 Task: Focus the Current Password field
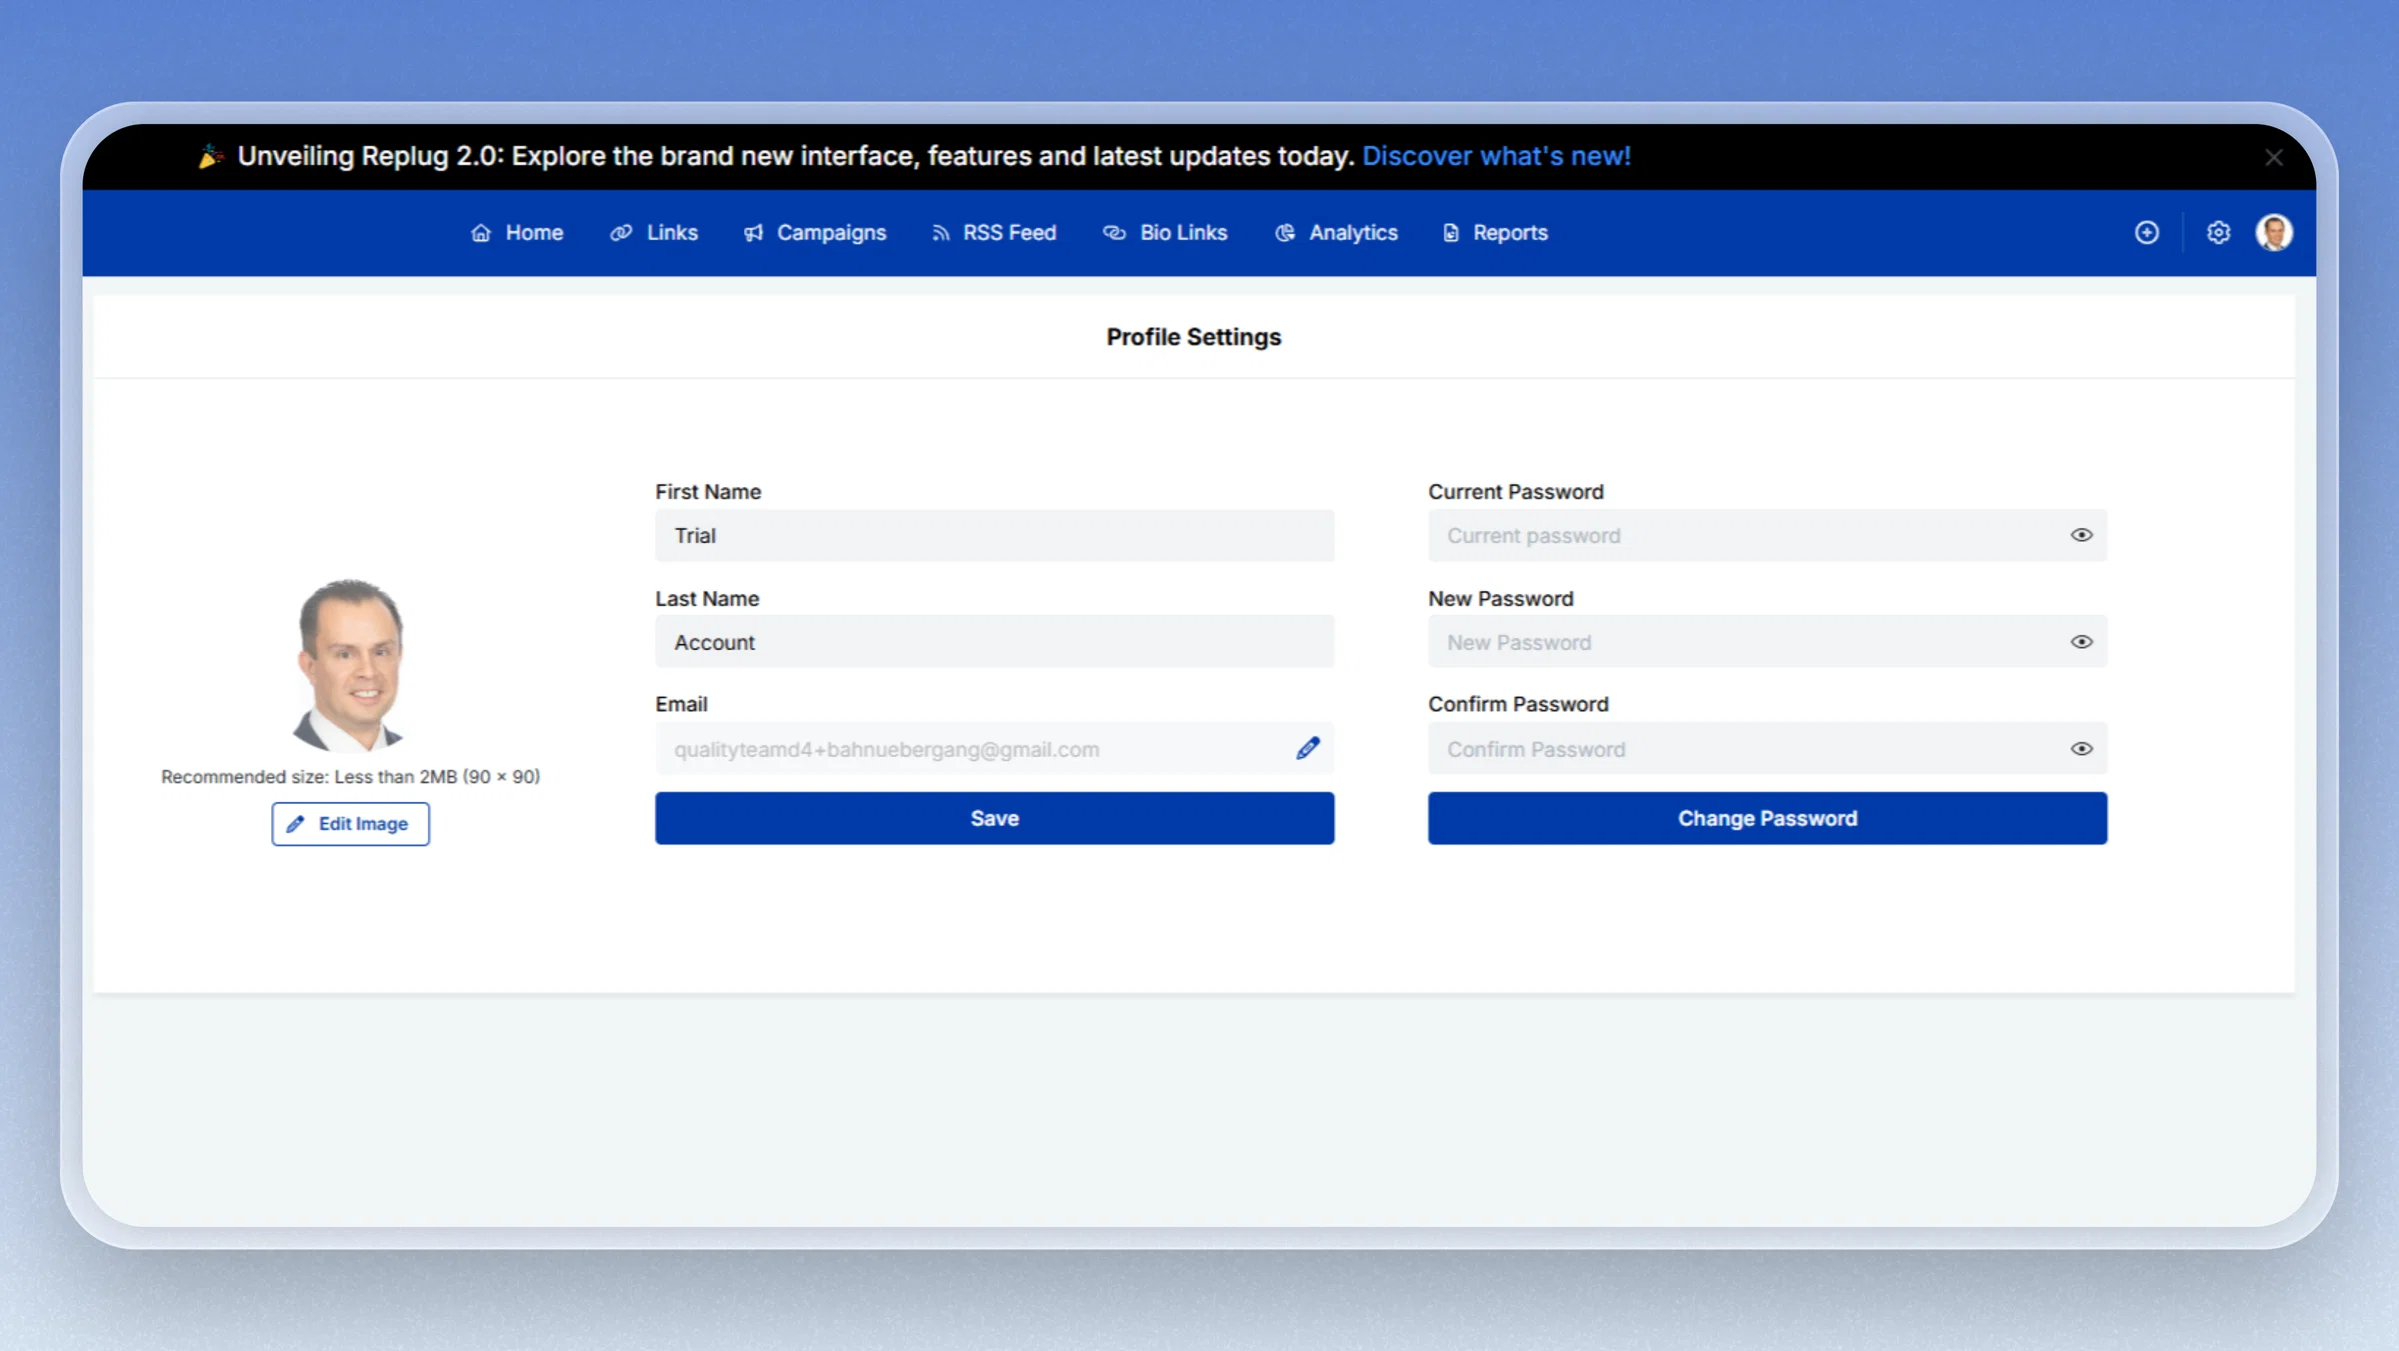(x=1767, y=536)
